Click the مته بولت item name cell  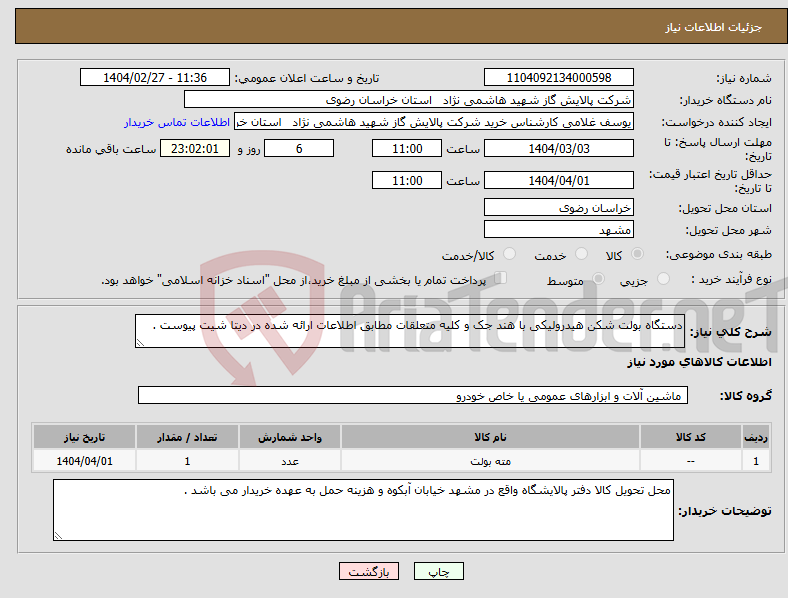[x=490, y=461]
